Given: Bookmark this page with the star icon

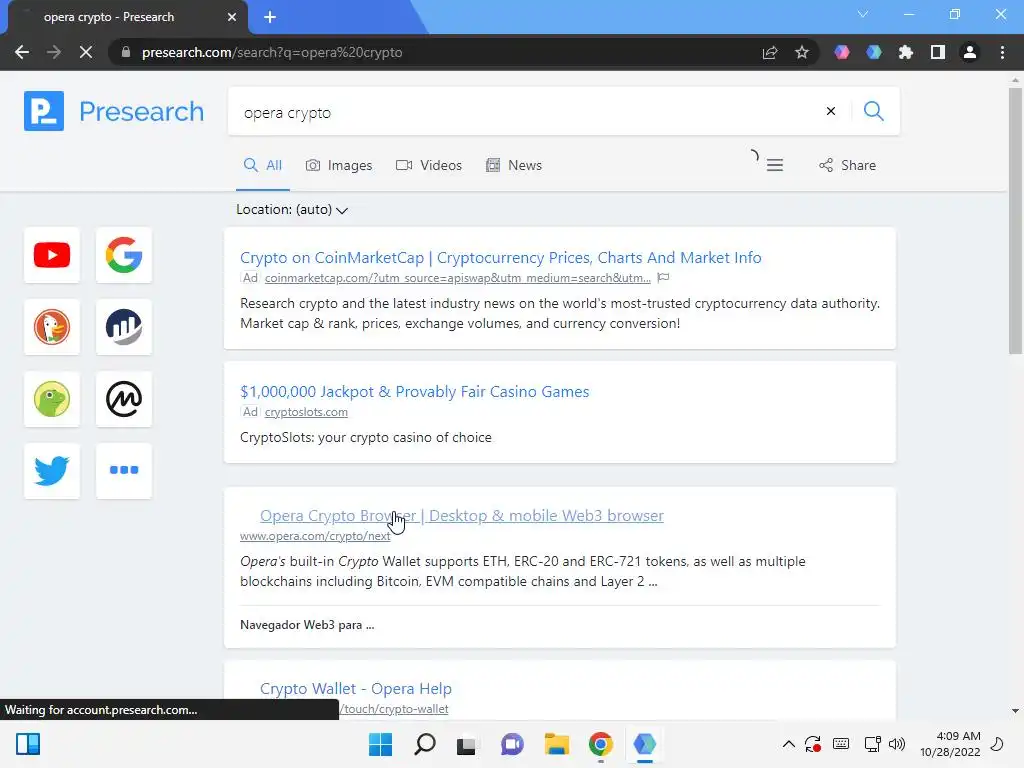Looking at the screenshot, I should pyautogui.click(x=802, y=52).
